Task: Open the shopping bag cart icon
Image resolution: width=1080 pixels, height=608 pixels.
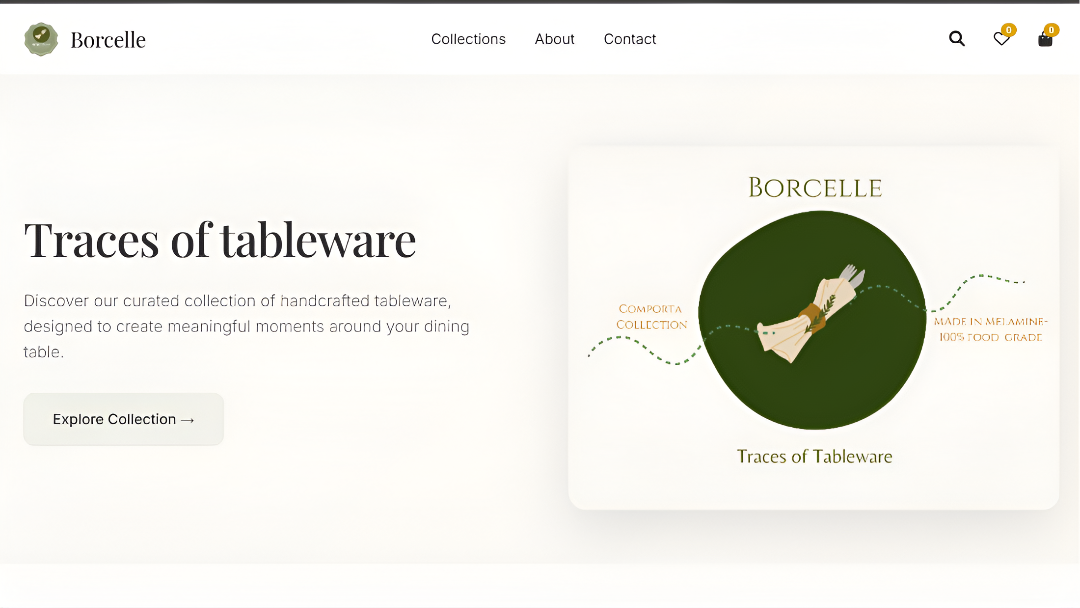Action: point(1045,40)
